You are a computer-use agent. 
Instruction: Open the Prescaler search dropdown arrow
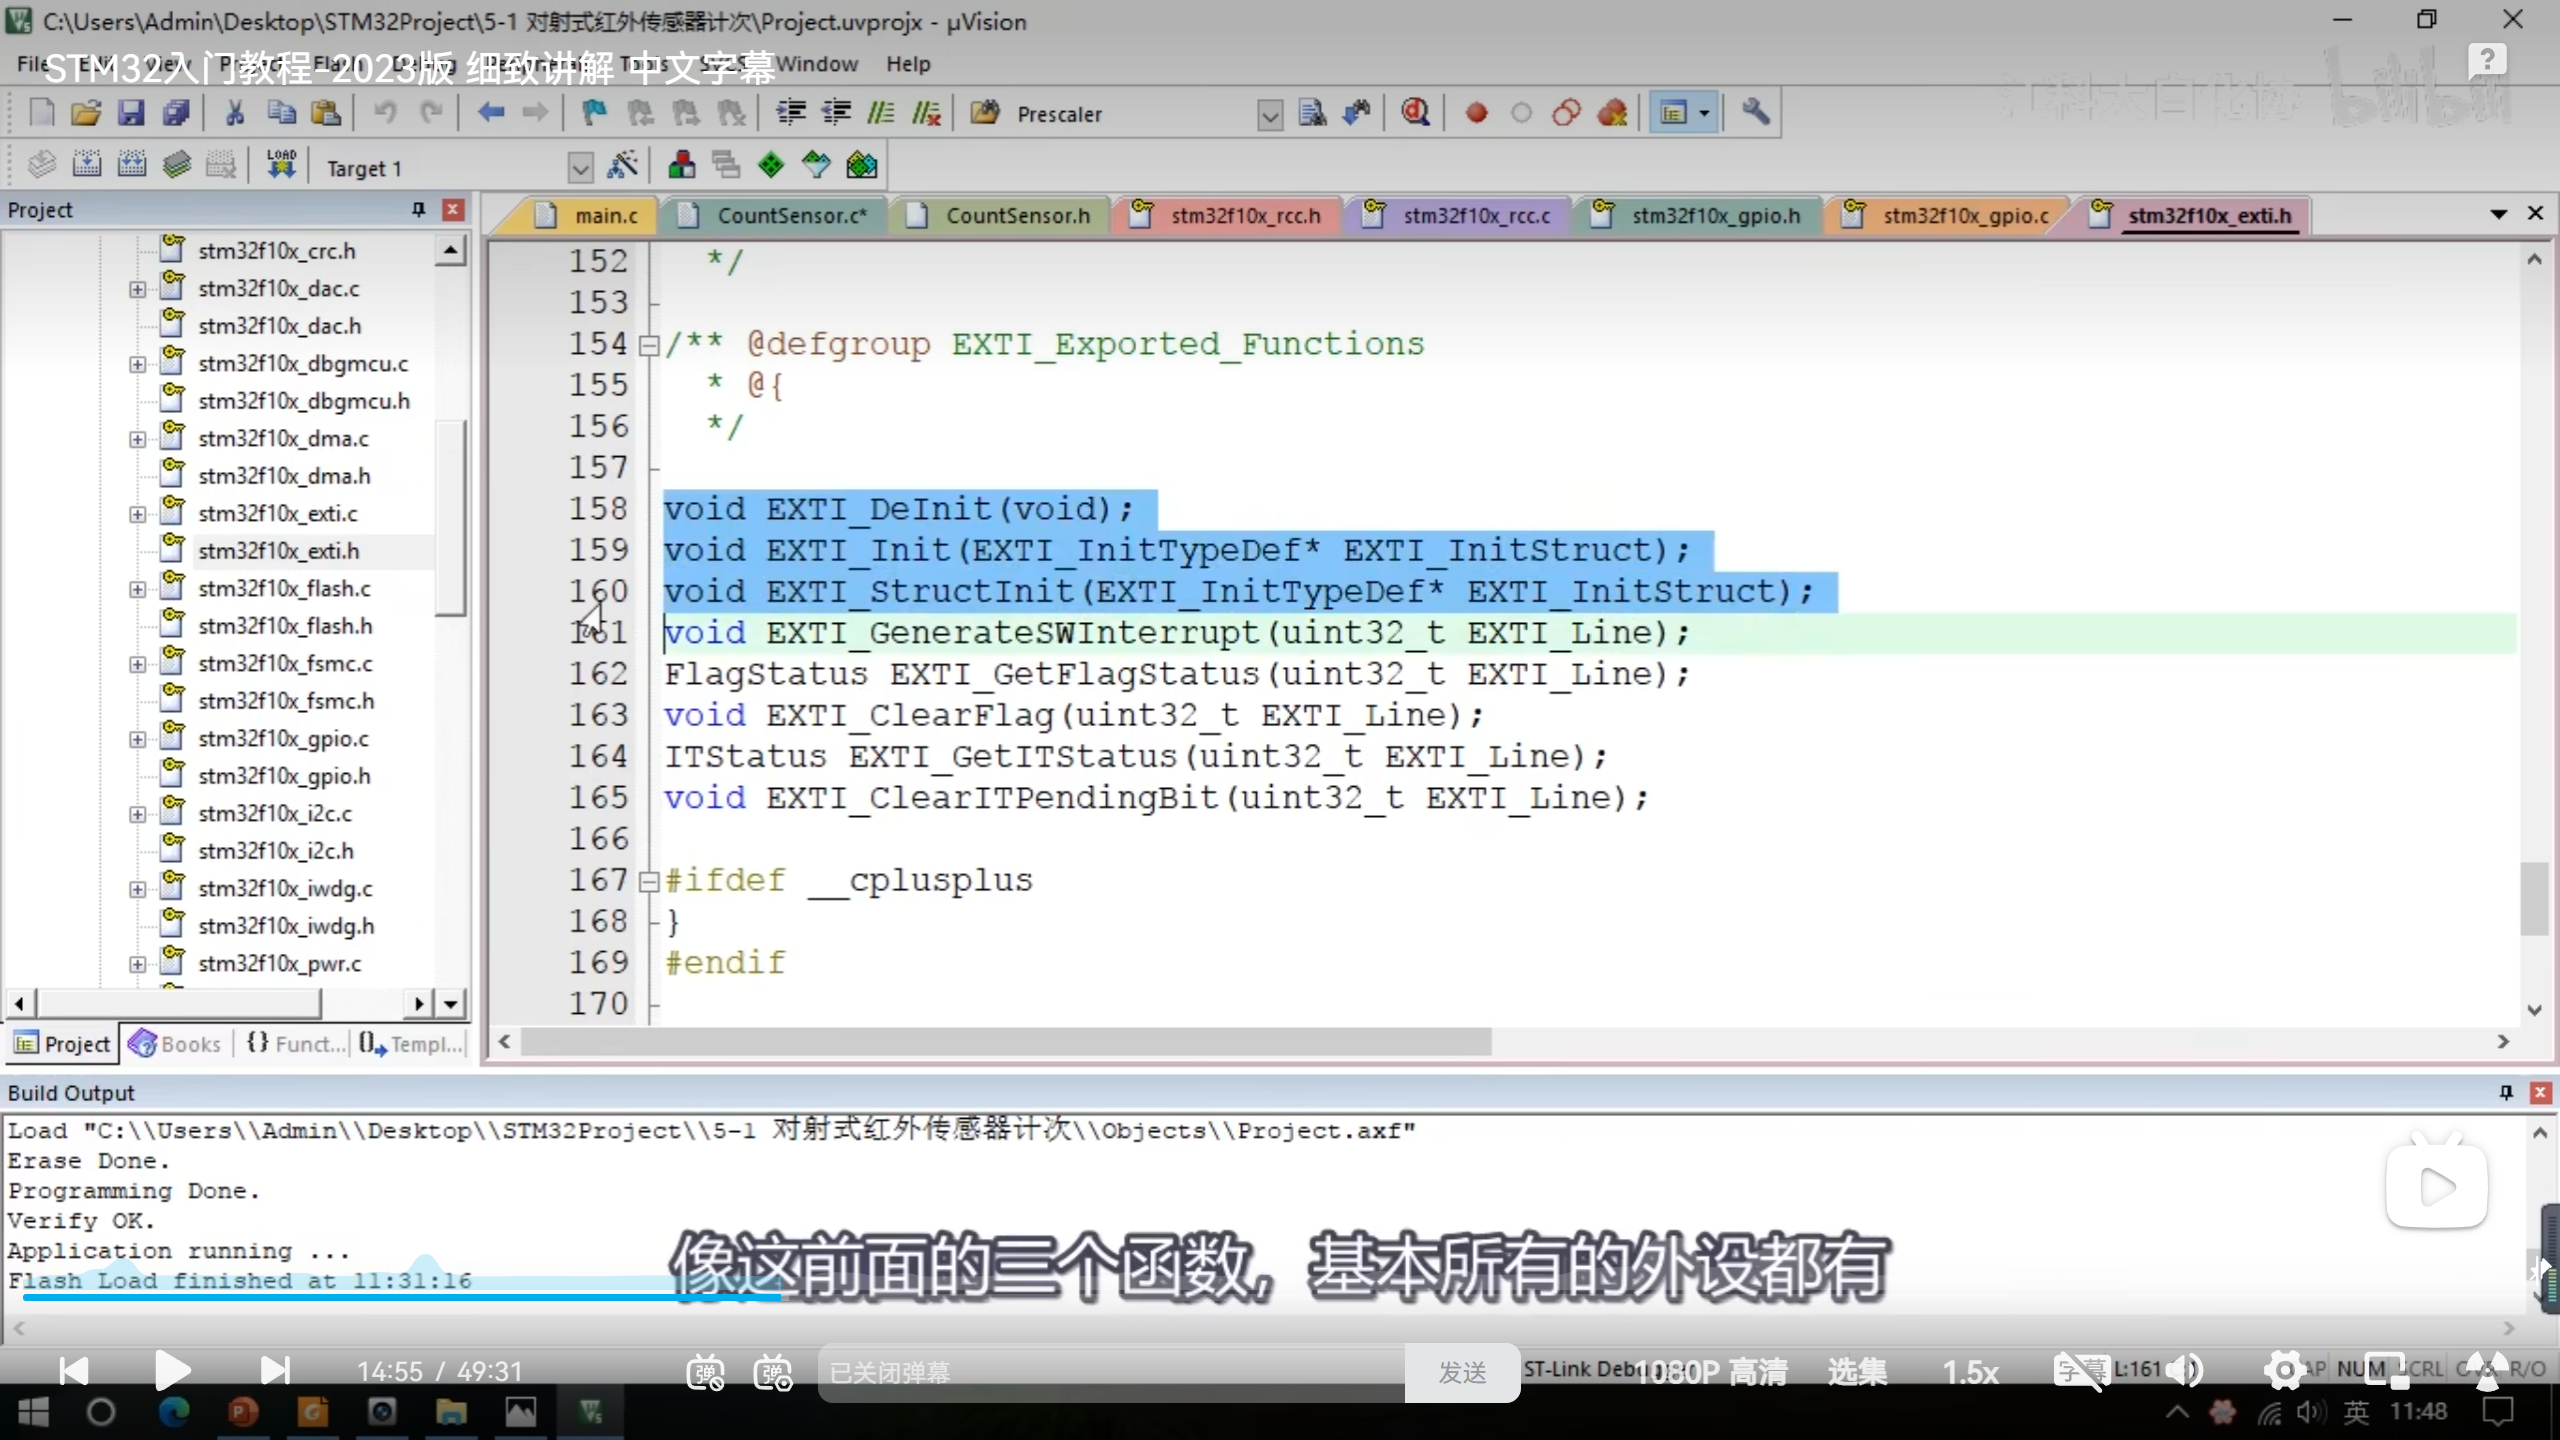[x=1269, y=115]
